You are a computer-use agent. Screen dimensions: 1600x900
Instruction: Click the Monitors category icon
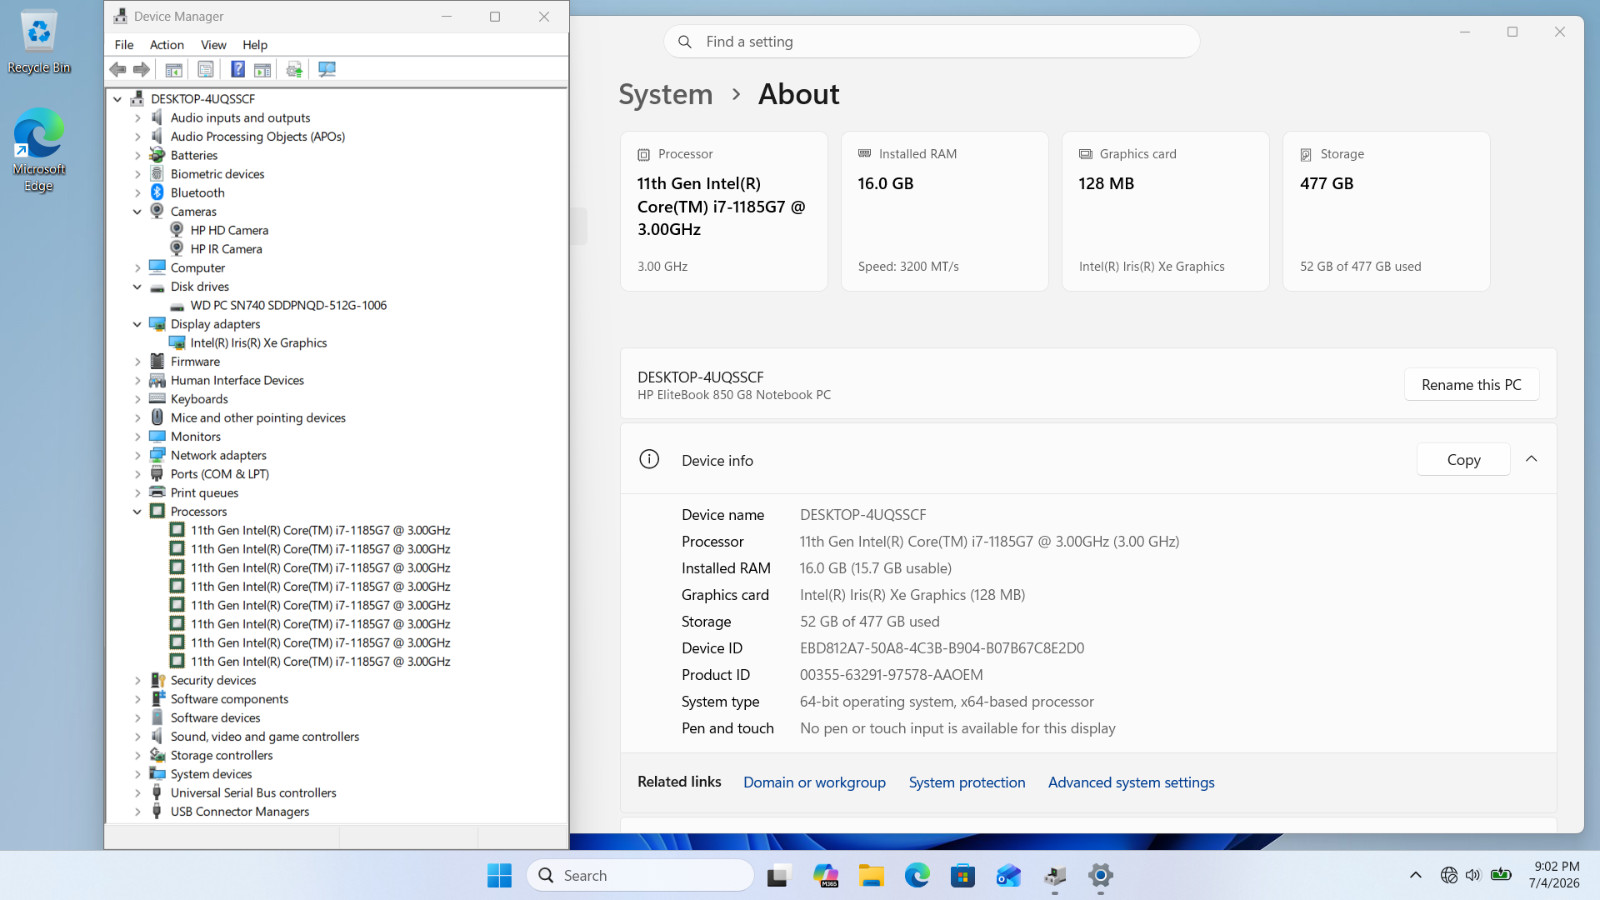[157, 436]
